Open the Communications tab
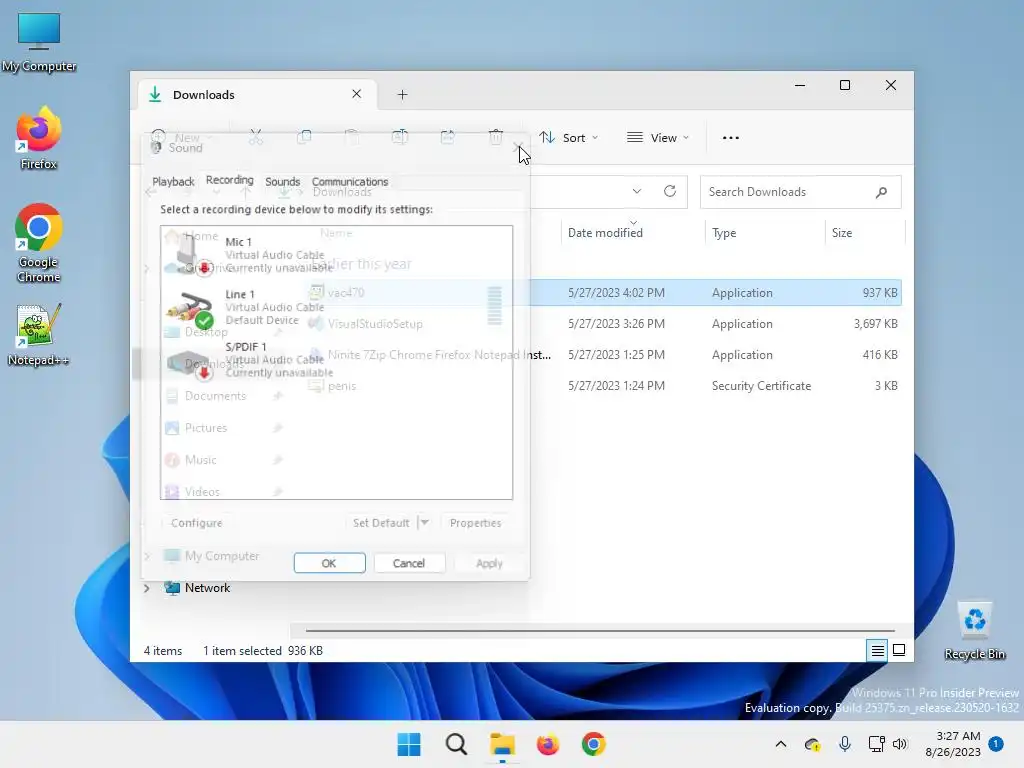Screen dimensions: 1024x768 point(349,182)
